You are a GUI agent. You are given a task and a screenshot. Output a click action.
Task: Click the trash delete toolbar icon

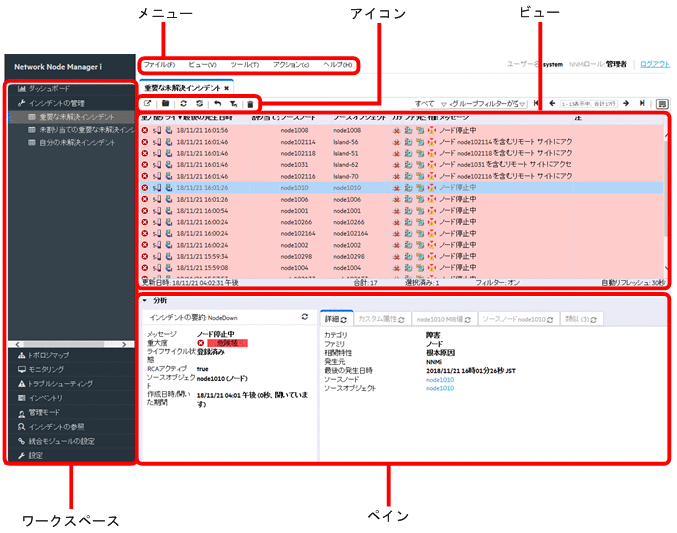click(250, 104)
